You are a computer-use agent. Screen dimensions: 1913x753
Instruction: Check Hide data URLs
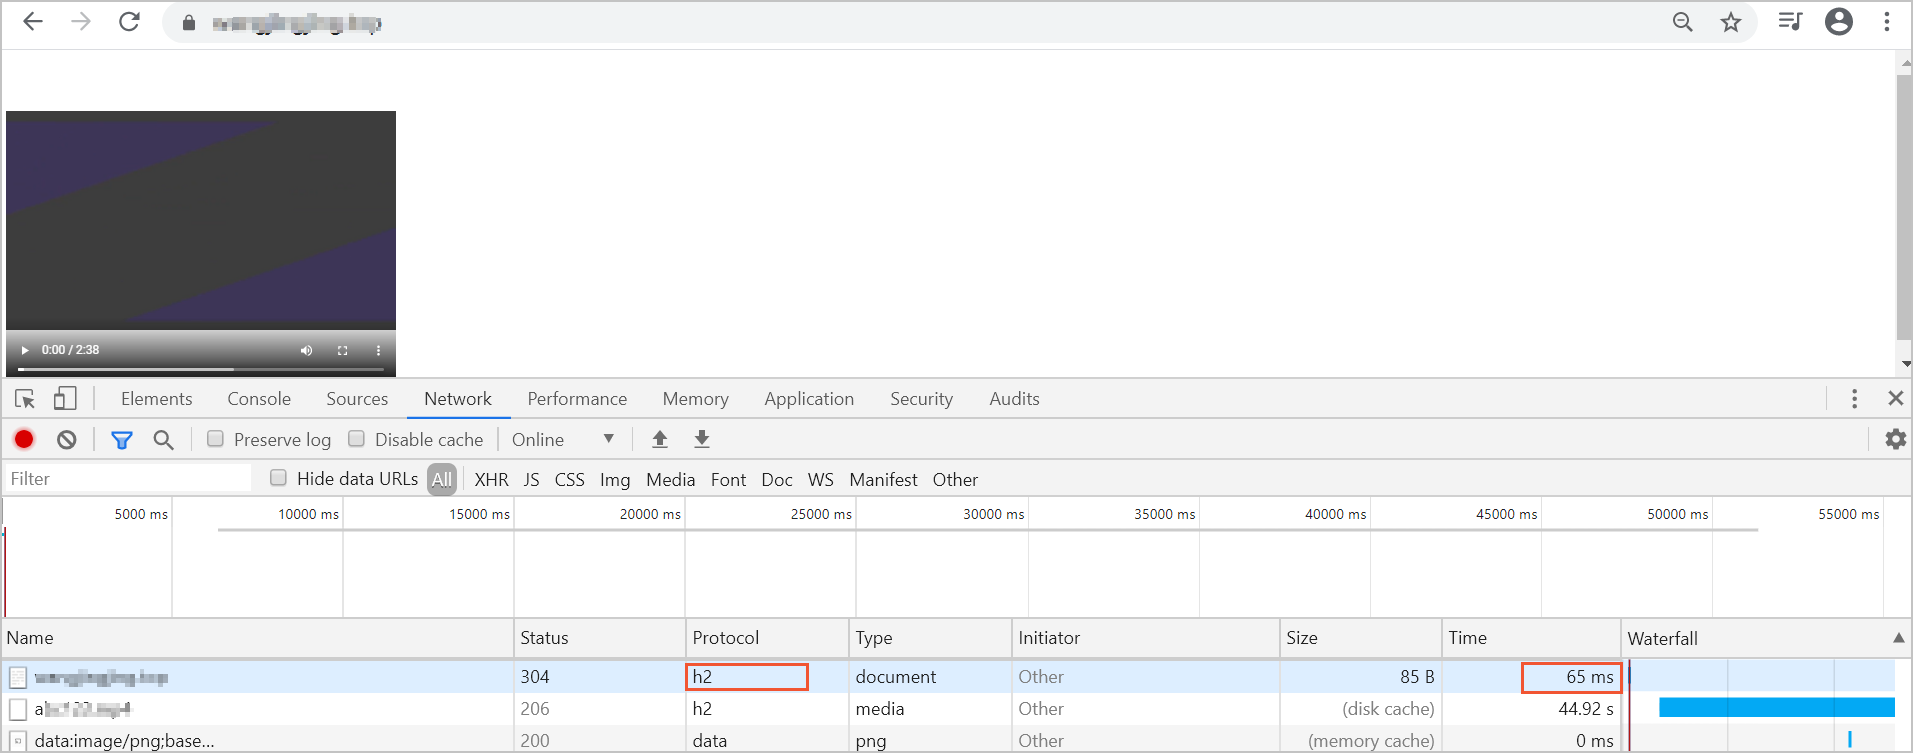[x=278, y=478]
